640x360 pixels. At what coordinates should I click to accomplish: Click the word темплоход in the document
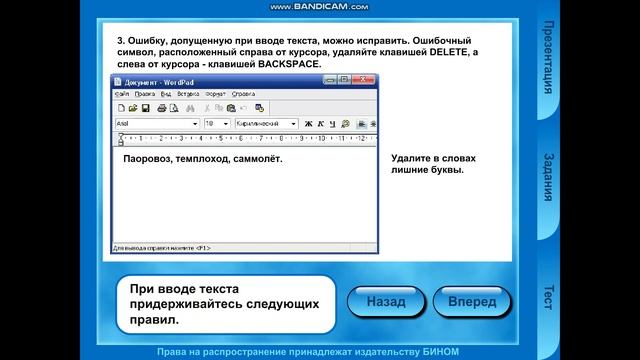202,159
